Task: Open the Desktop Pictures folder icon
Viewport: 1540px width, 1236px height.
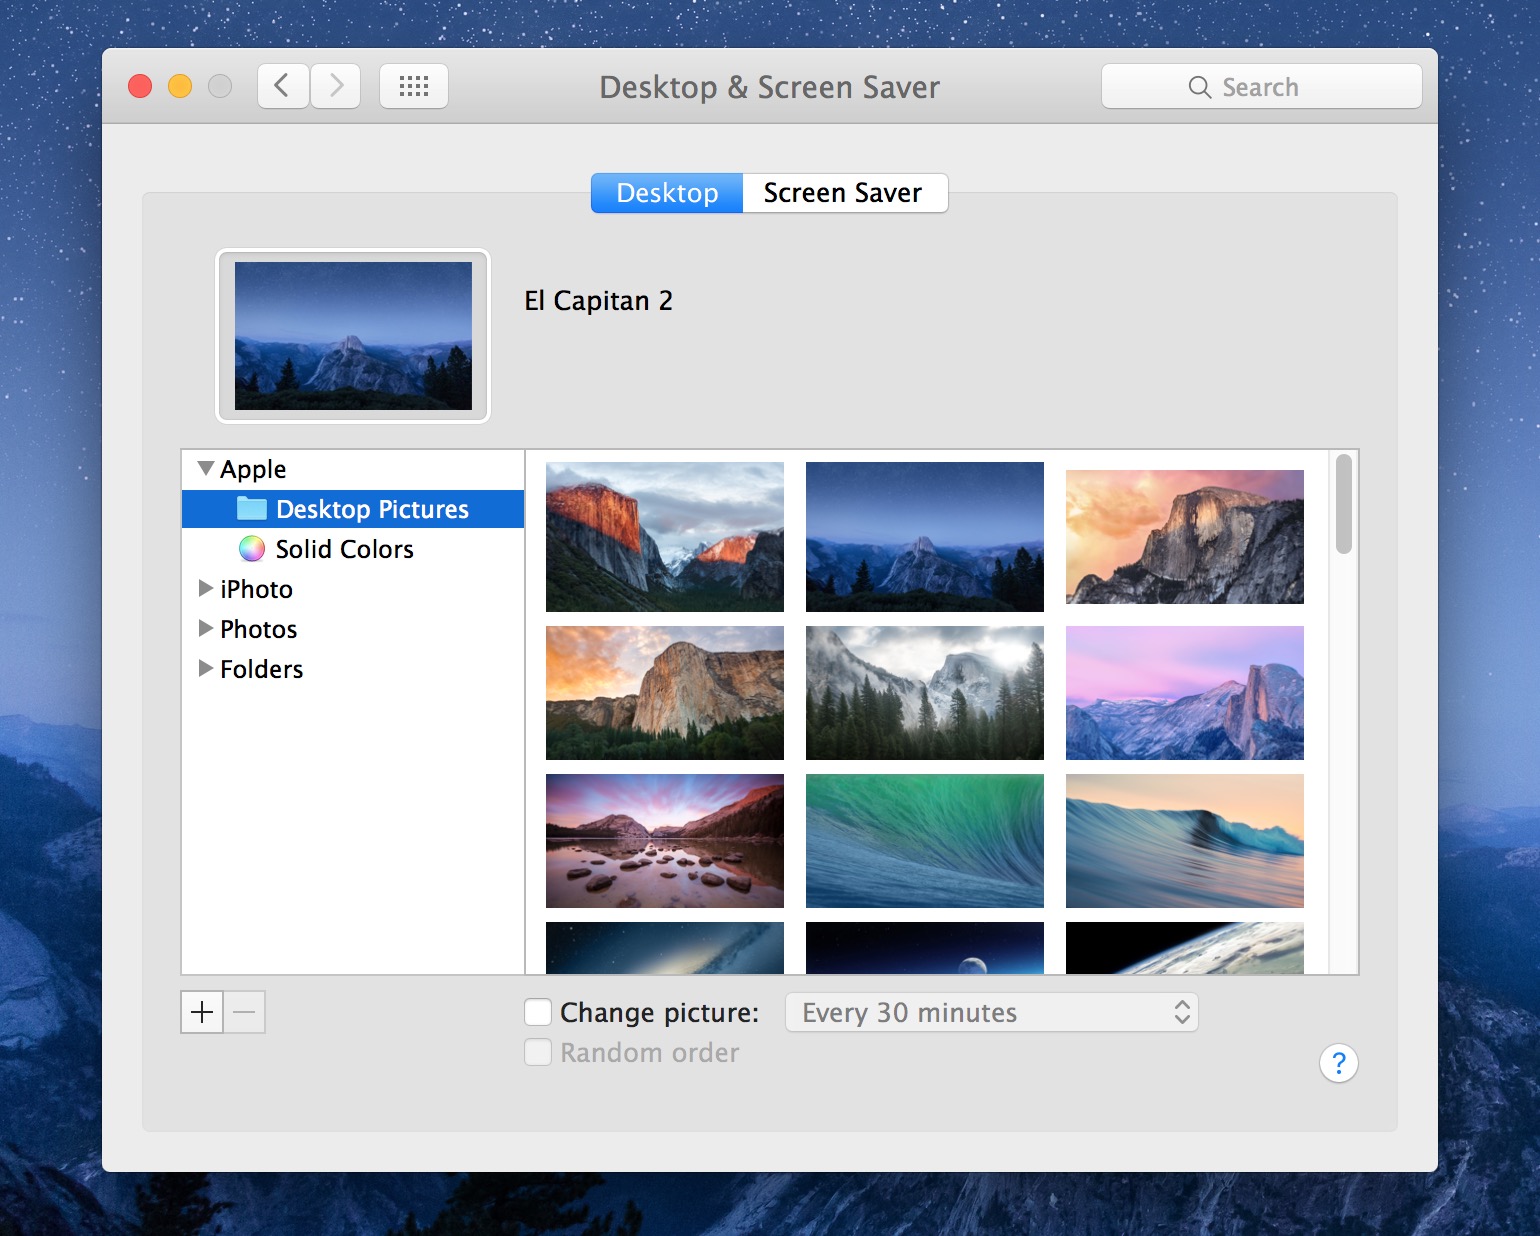Action: [251, 508]
